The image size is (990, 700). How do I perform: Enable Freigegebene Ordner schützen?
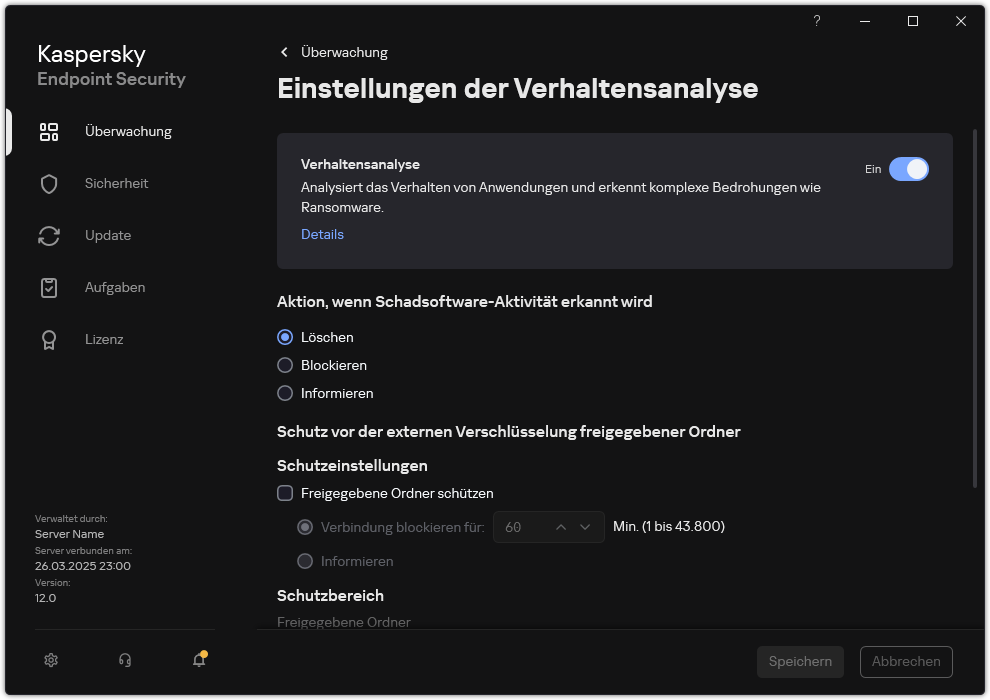tap(285, 493)
